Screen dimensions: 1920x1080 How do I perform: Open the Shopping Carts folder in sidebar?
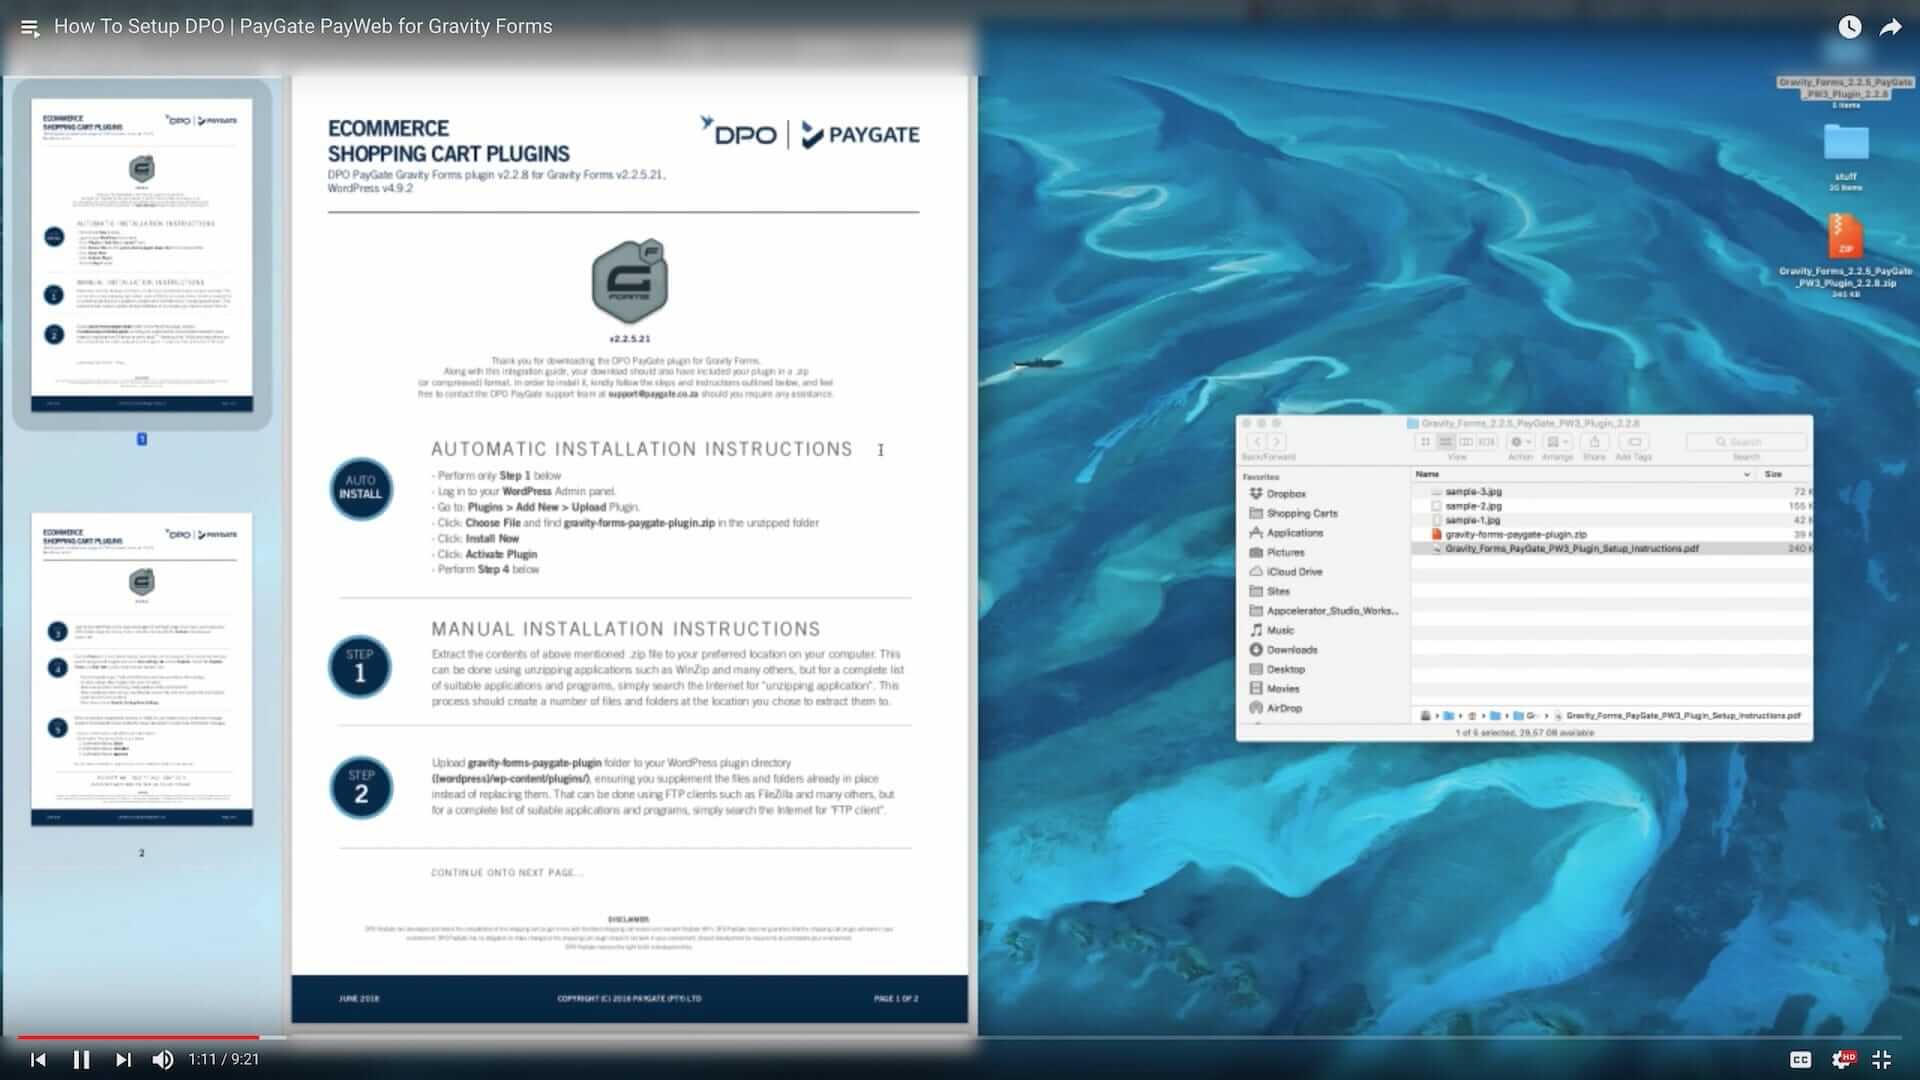[x=1303, y=513]
